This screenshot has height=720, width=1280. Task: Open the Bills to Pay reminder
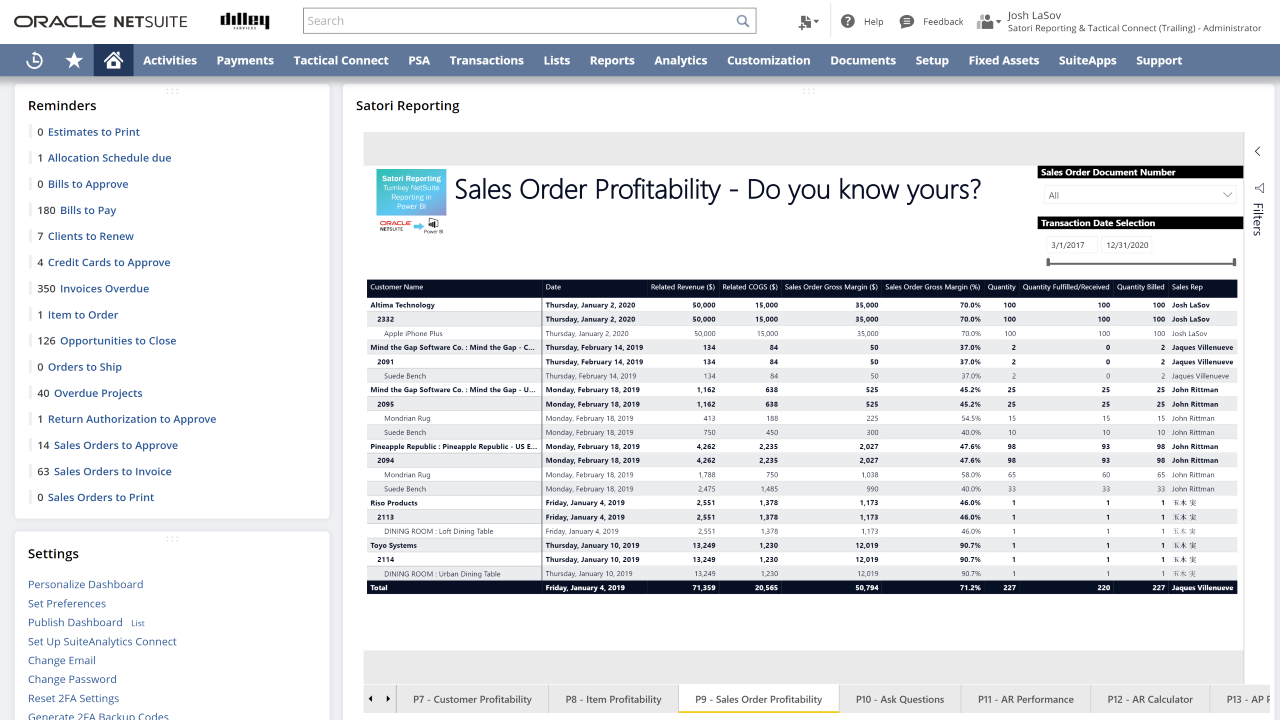click(88, 210)
